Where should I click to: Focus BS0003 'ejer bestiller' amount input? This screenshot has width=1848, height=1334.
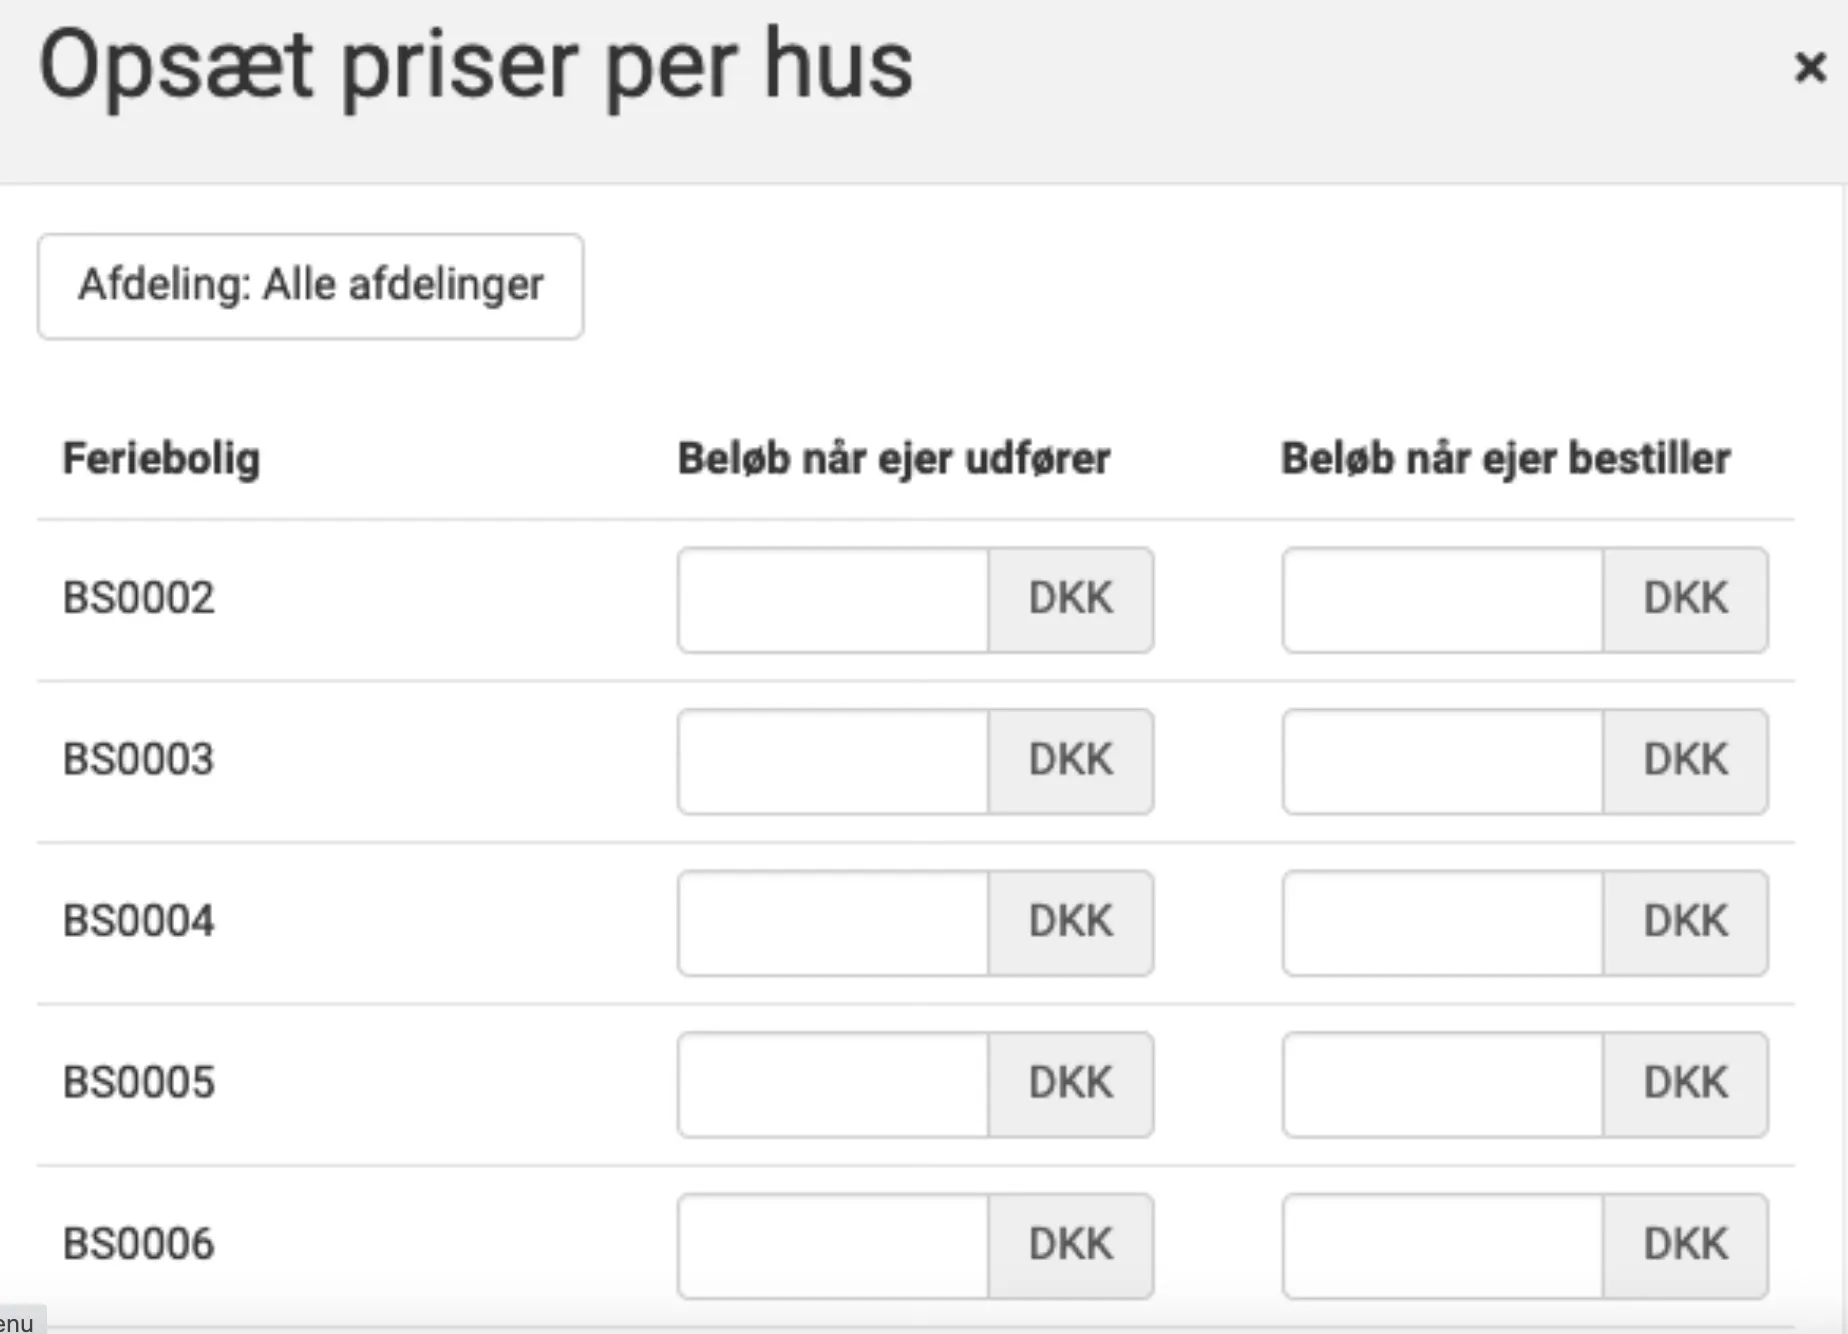coord(1442,761)
